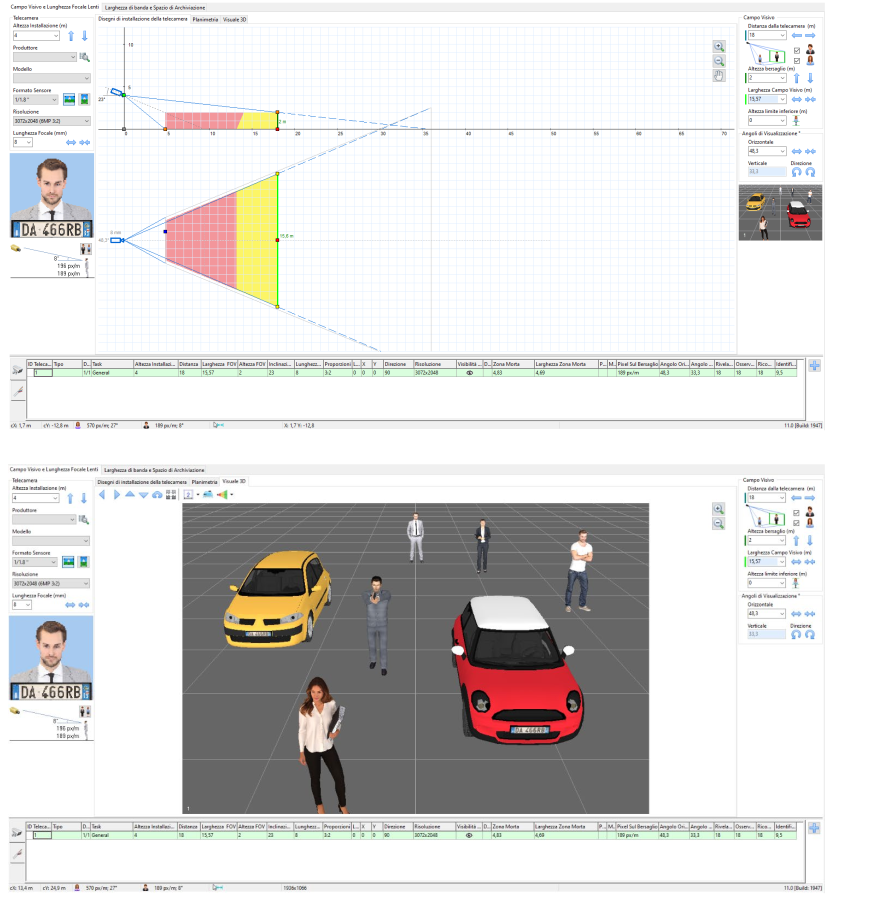Switch to the Planimetria tab in drawing window
The image size is (874, 910).
tap(204, 19)
